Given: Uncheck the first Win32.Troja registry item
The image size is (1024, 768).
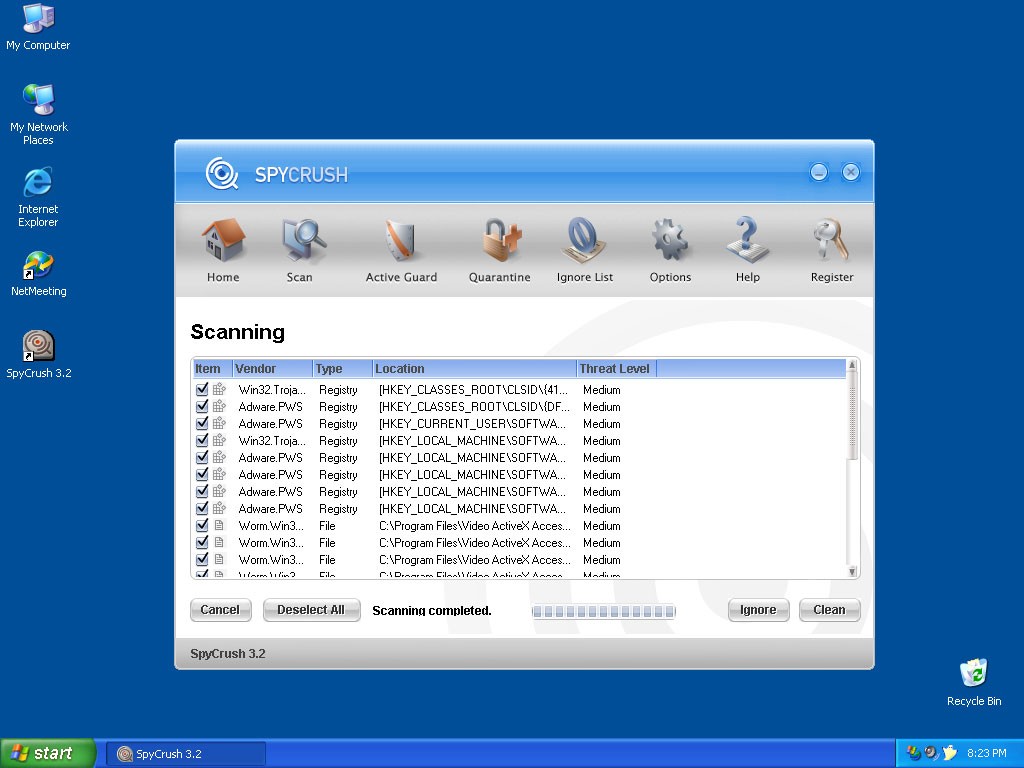Looking at the screenshot, I should coord(202,389).
